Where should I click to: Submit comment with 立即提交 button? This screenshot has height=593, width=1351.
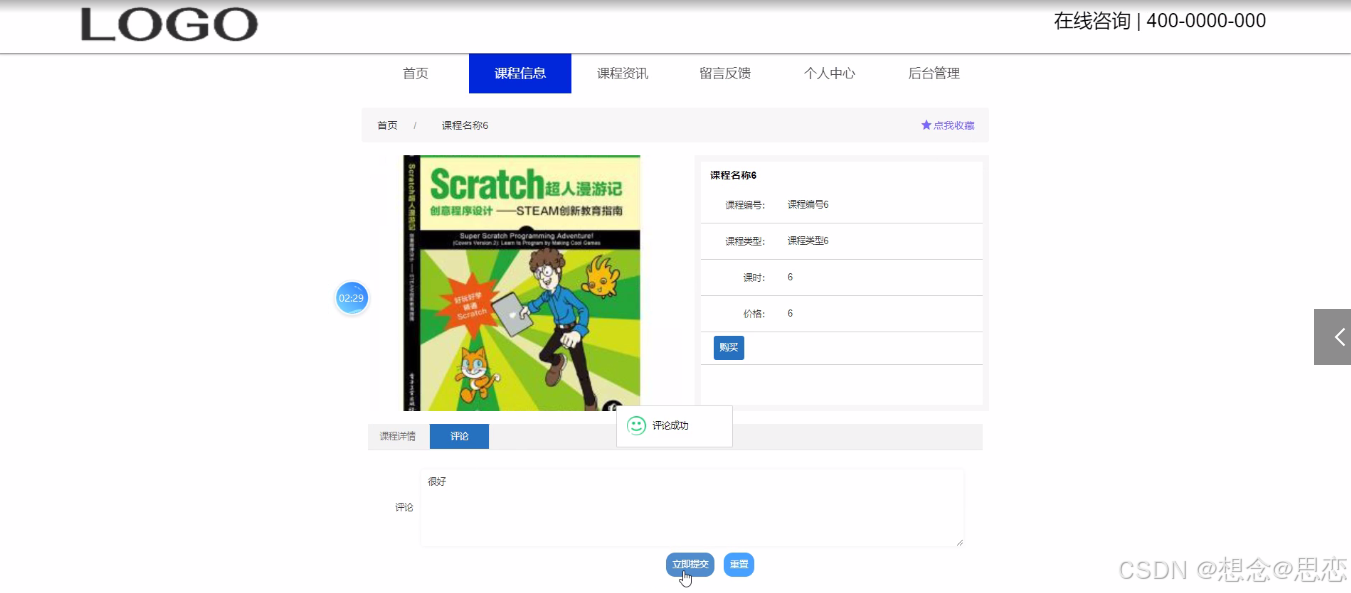click(x=690, y=565)
